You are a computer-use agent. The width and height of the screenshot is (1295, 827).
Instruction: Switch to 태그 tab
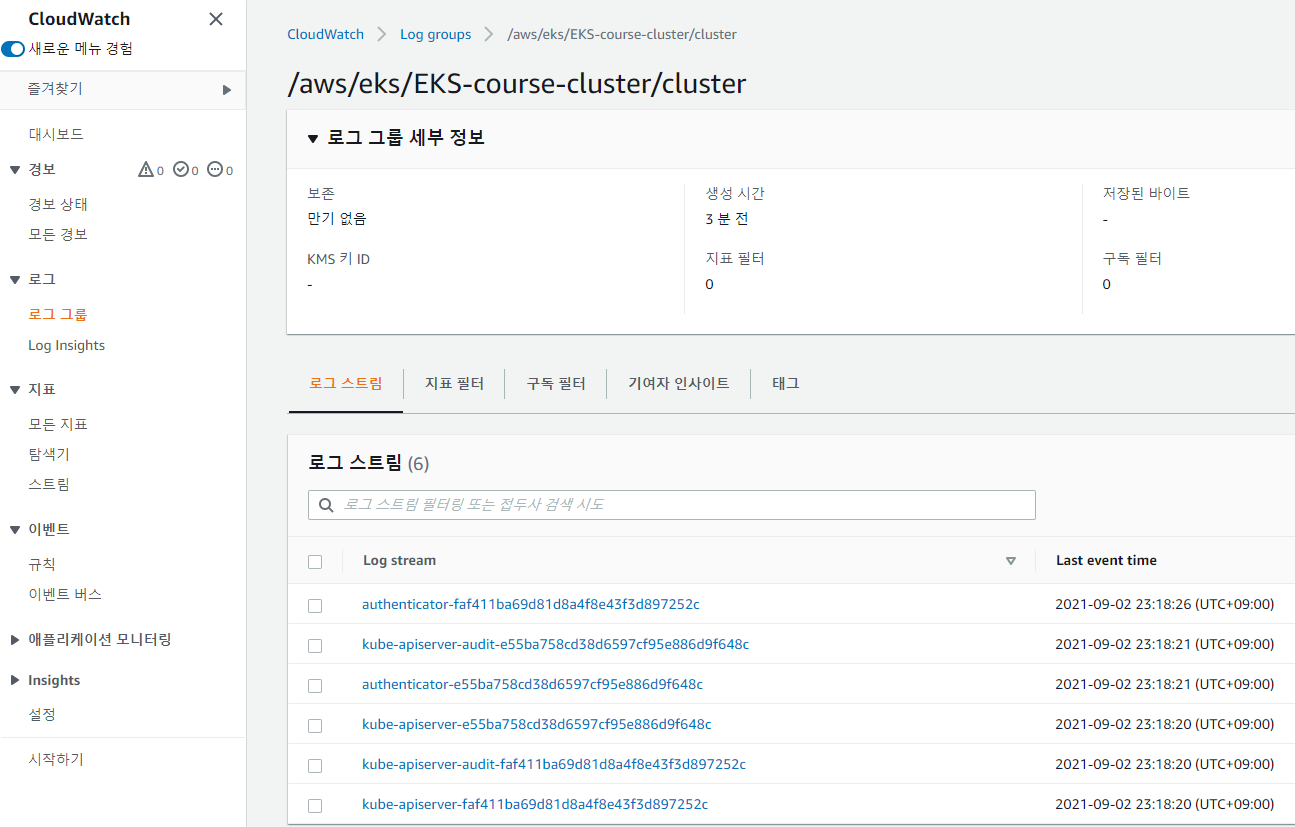786,383
